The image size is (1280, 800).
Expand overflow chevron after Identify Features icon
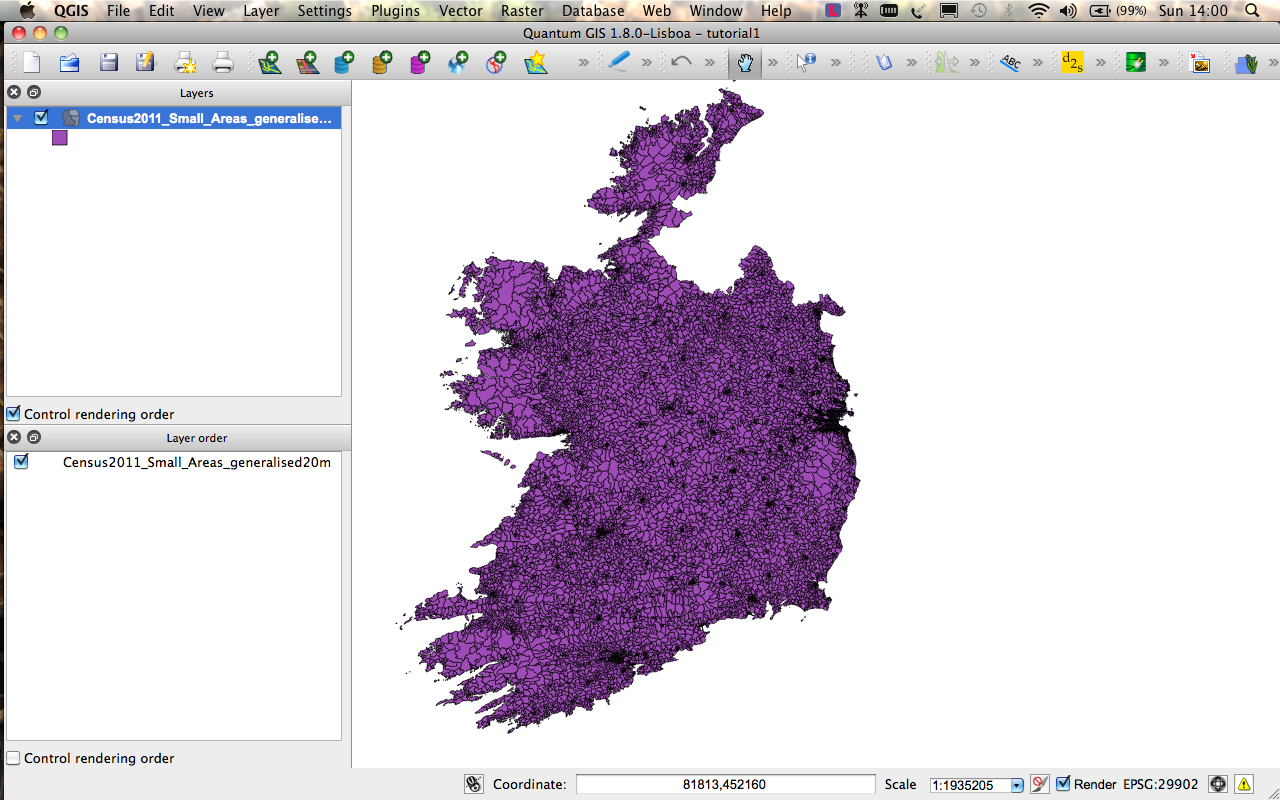pos(835,62)
